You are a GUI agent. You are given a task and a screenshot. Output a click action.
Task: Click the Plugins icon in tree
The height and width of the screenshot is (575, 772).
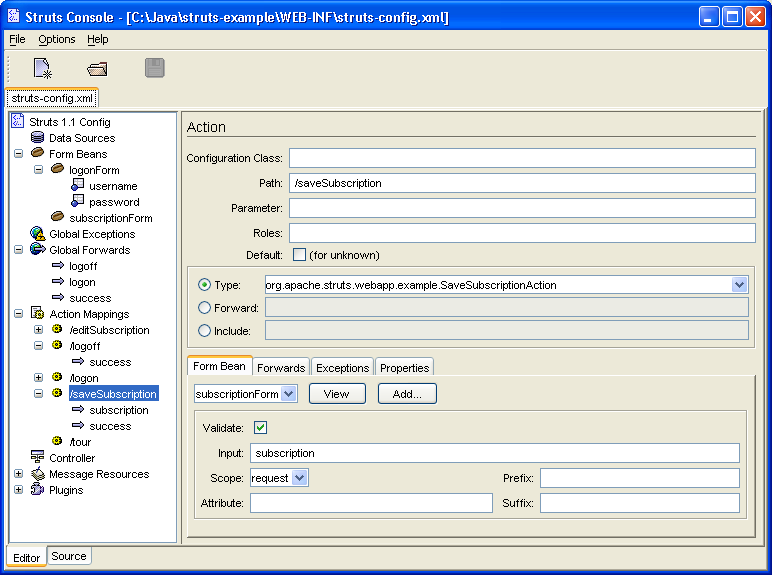[x=37, y=490]
